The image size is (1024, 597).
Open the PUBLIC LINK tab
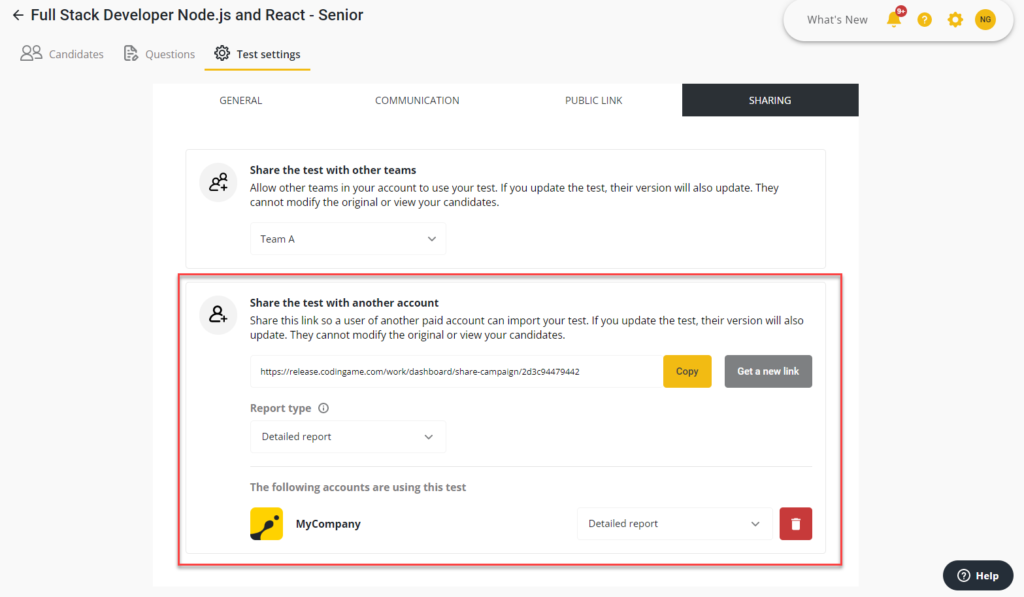593,100
